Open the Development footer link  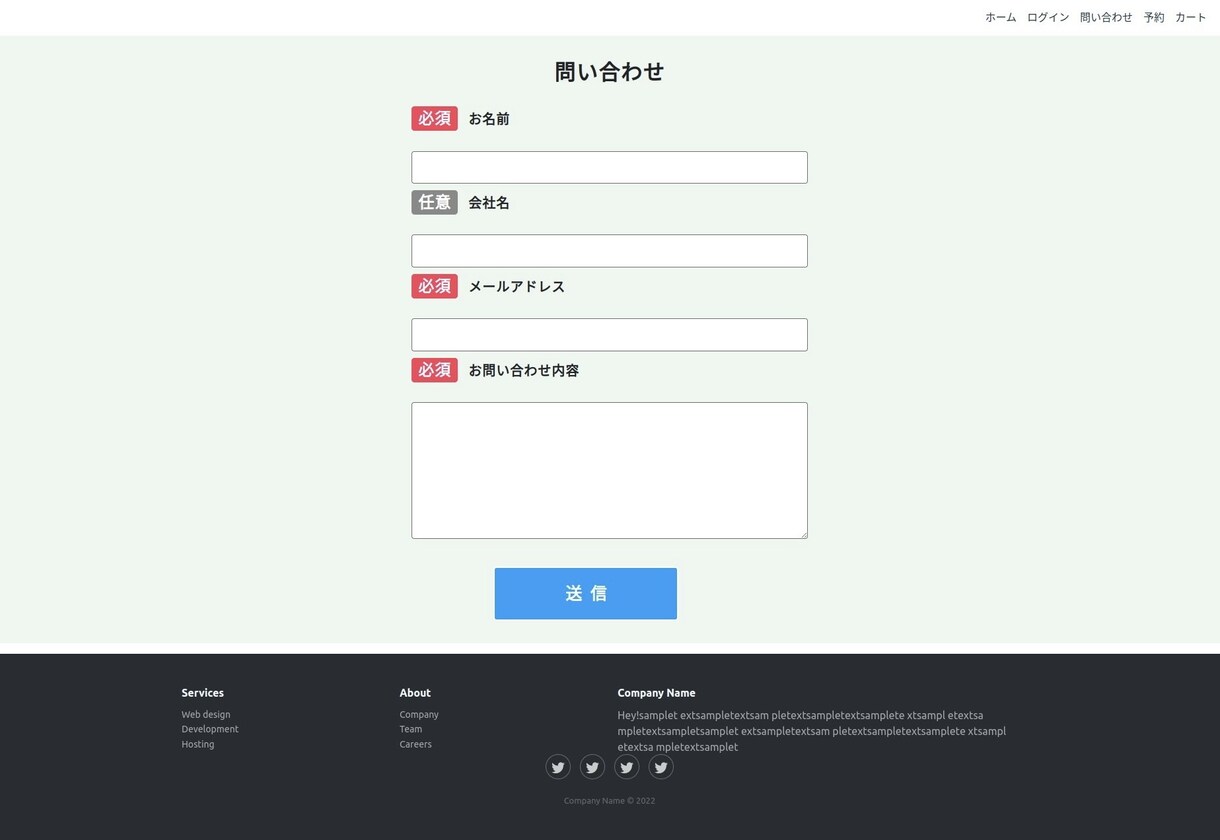coord(210,729)
